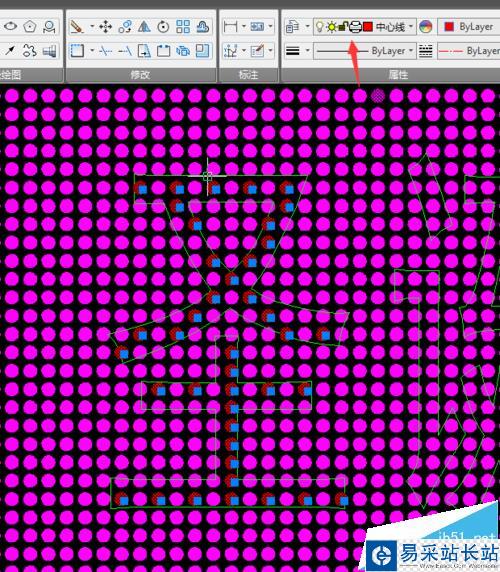Toggle layer plot printer icon

pyautogui.click(x=355, y=27)
